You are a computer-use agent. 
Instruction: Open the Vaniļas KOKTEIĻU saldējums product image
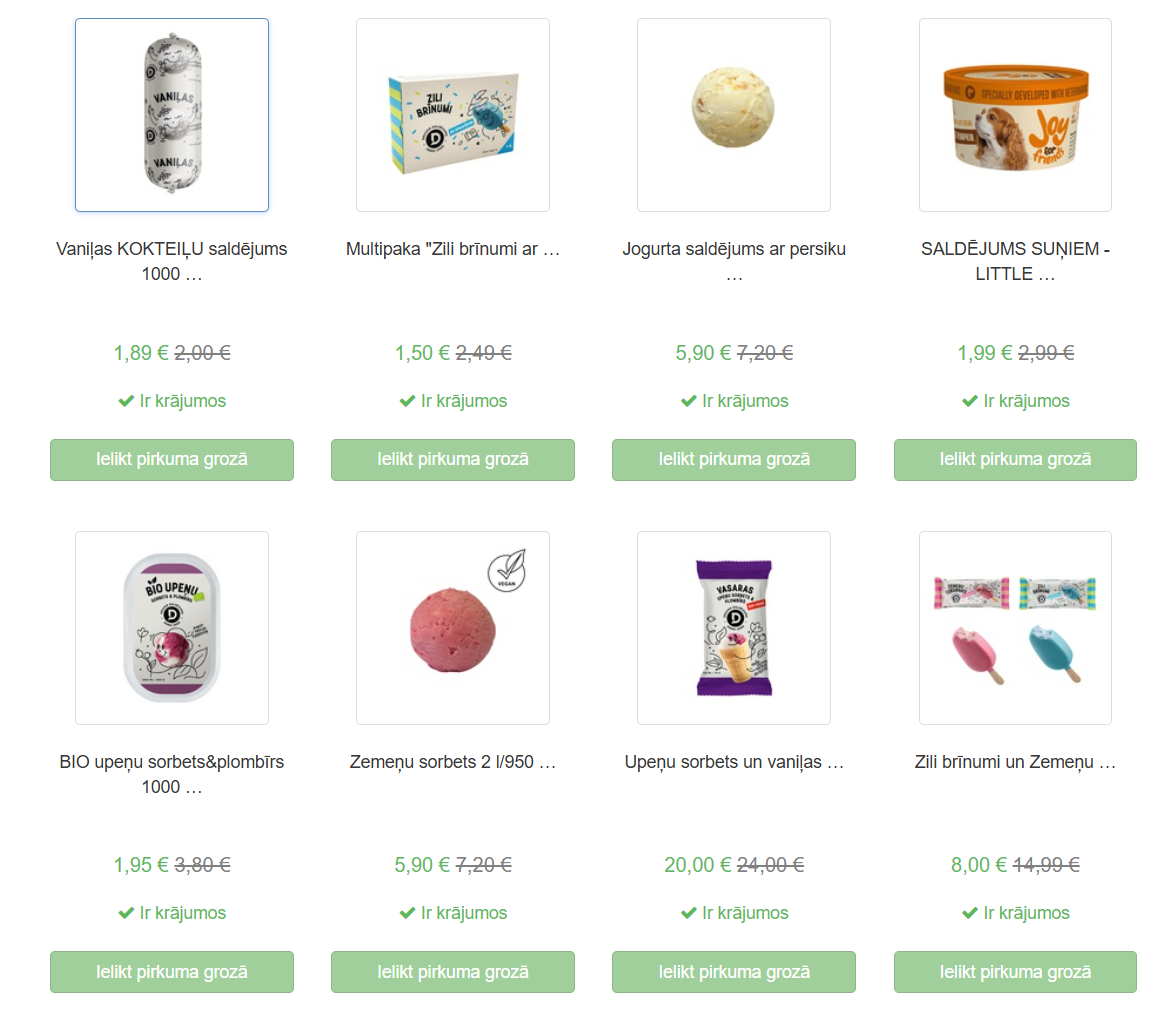(172, 115)
